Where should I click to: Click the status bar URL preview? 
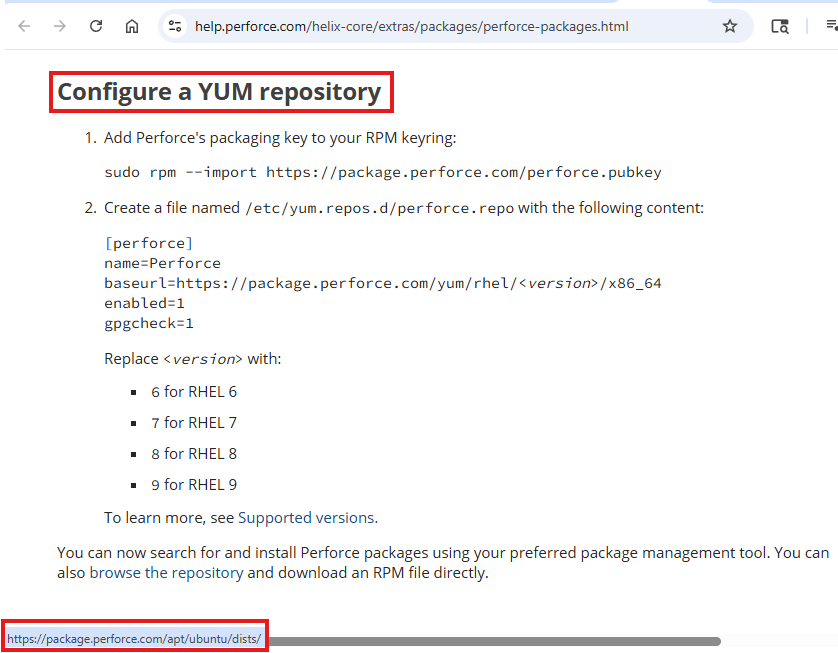pyautogui.click(x=134, y=638)
